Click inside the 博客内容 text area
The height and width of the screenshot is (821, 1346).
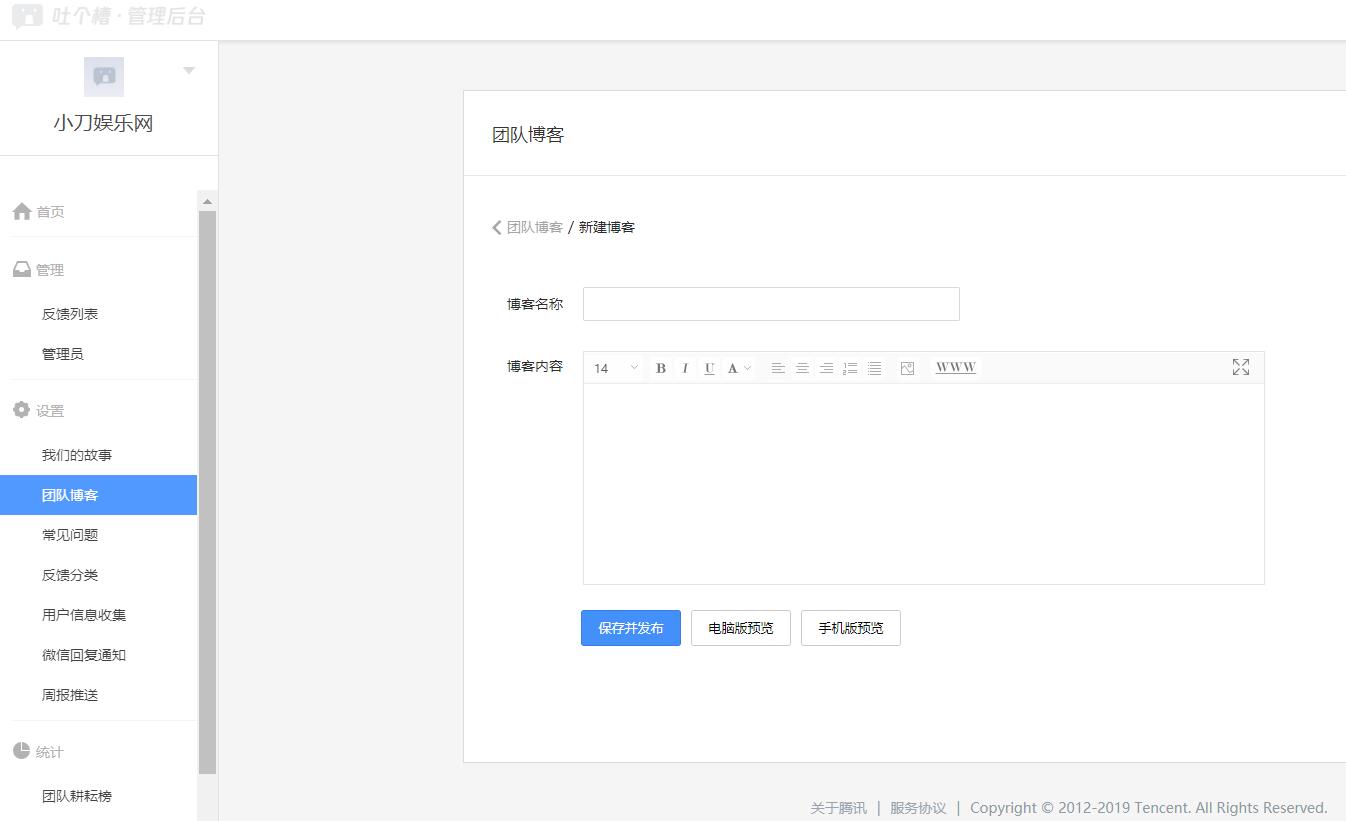923,484
